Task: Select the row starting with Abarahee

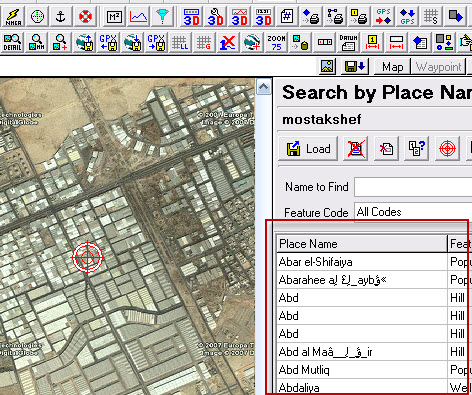Action: tap(374, 280)
